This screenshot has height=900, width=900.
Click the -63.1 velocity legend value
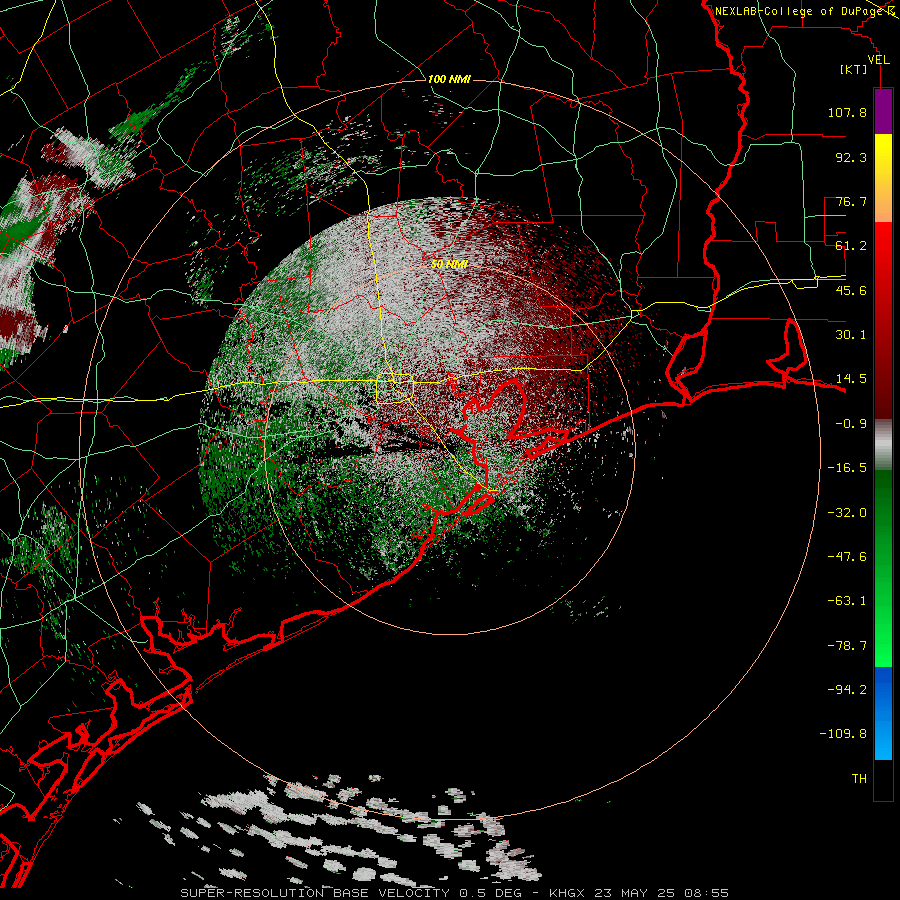click(x=847, y=601)
